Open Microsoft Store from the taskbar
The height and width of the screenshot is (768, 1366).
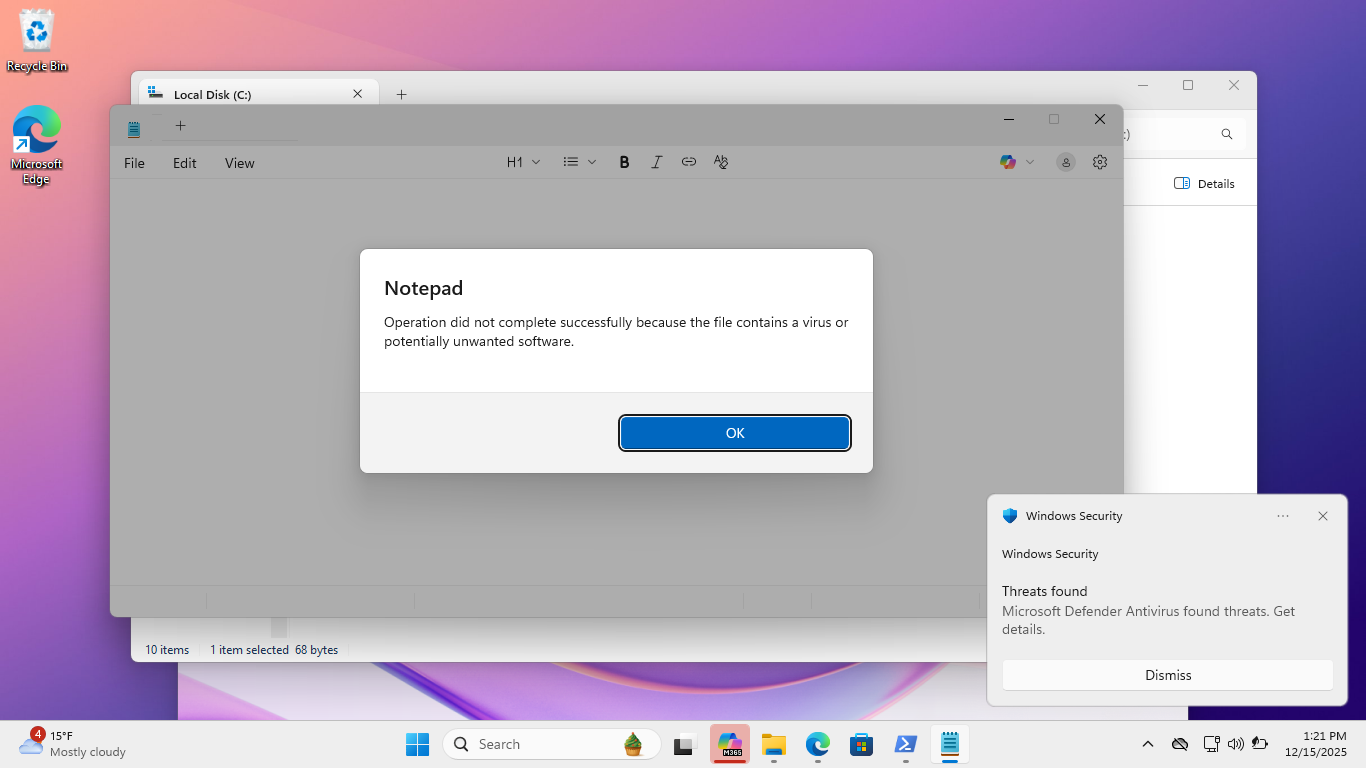click(x=860, y=744)
